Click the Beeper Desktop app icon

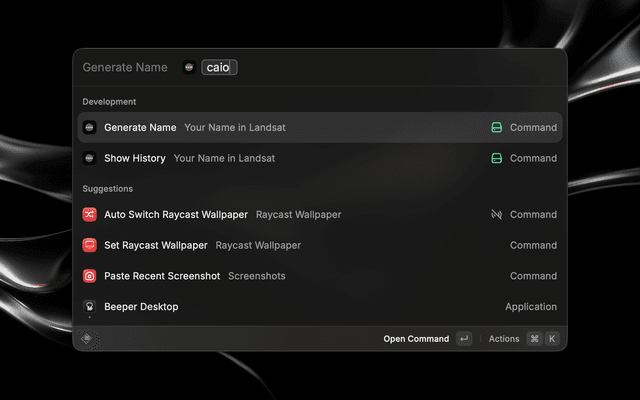[x=89, y=307]
